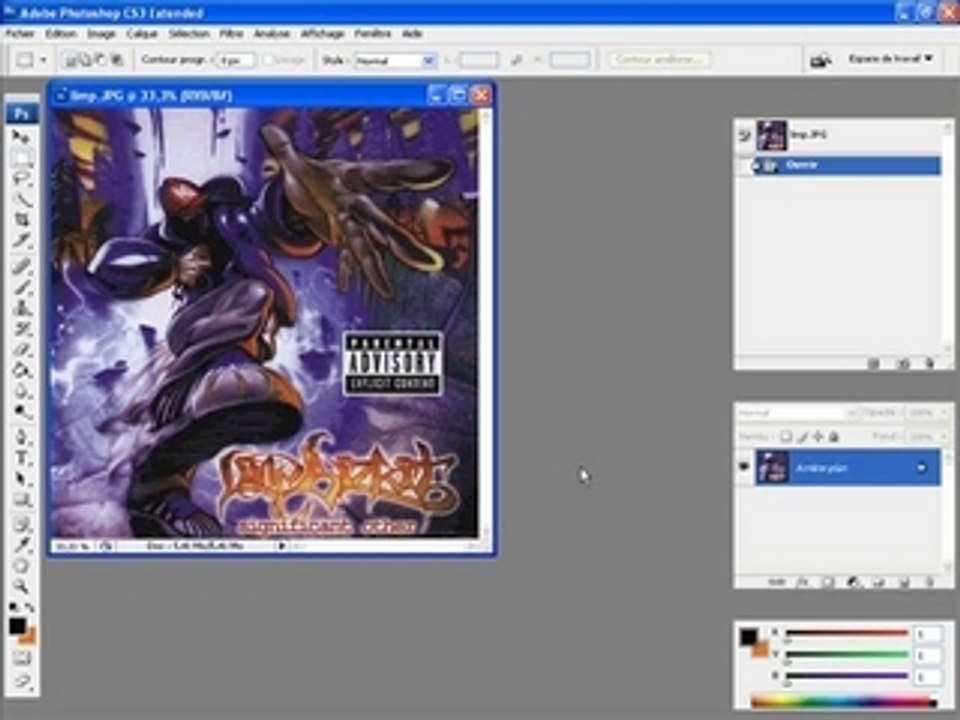Select the Notes tool
960x720 pixels.
click(22, 524)
